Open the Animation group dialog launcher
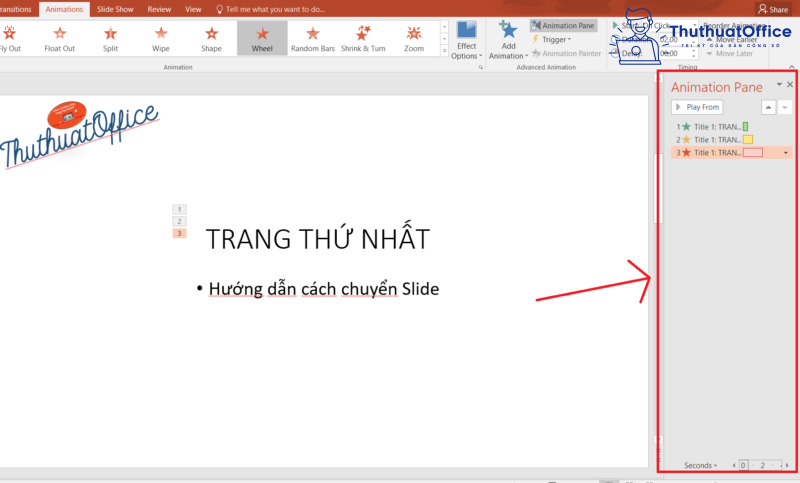Image resolution: width=800 pixels, height=483 pixels. [481, 67]
